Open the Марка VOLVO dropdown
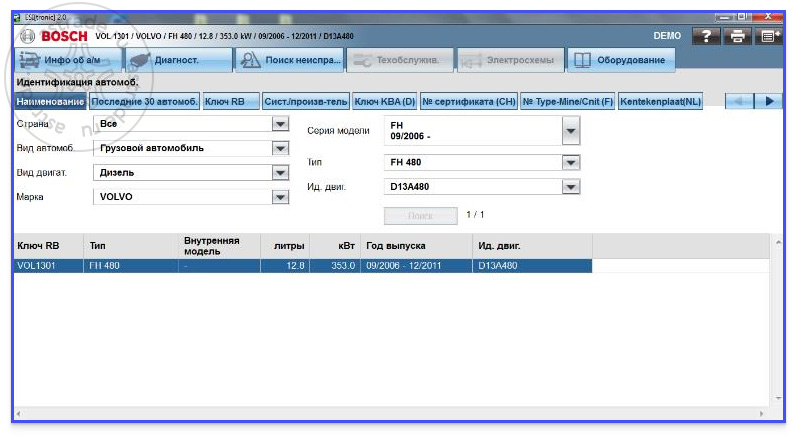Screen dimensions: 799x437 280,197
